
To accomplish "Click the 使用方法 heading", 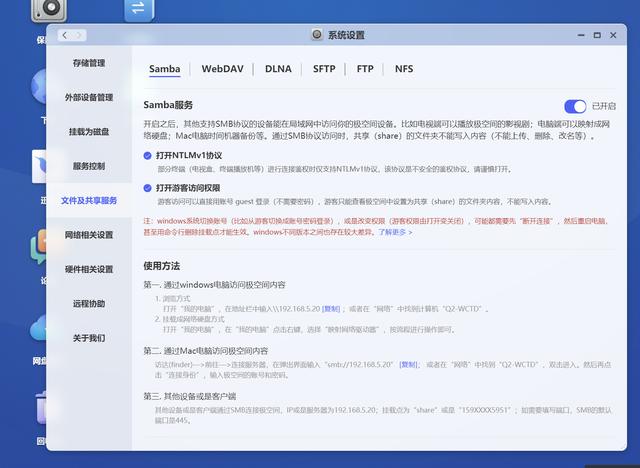I will click(x=162, y=266).
